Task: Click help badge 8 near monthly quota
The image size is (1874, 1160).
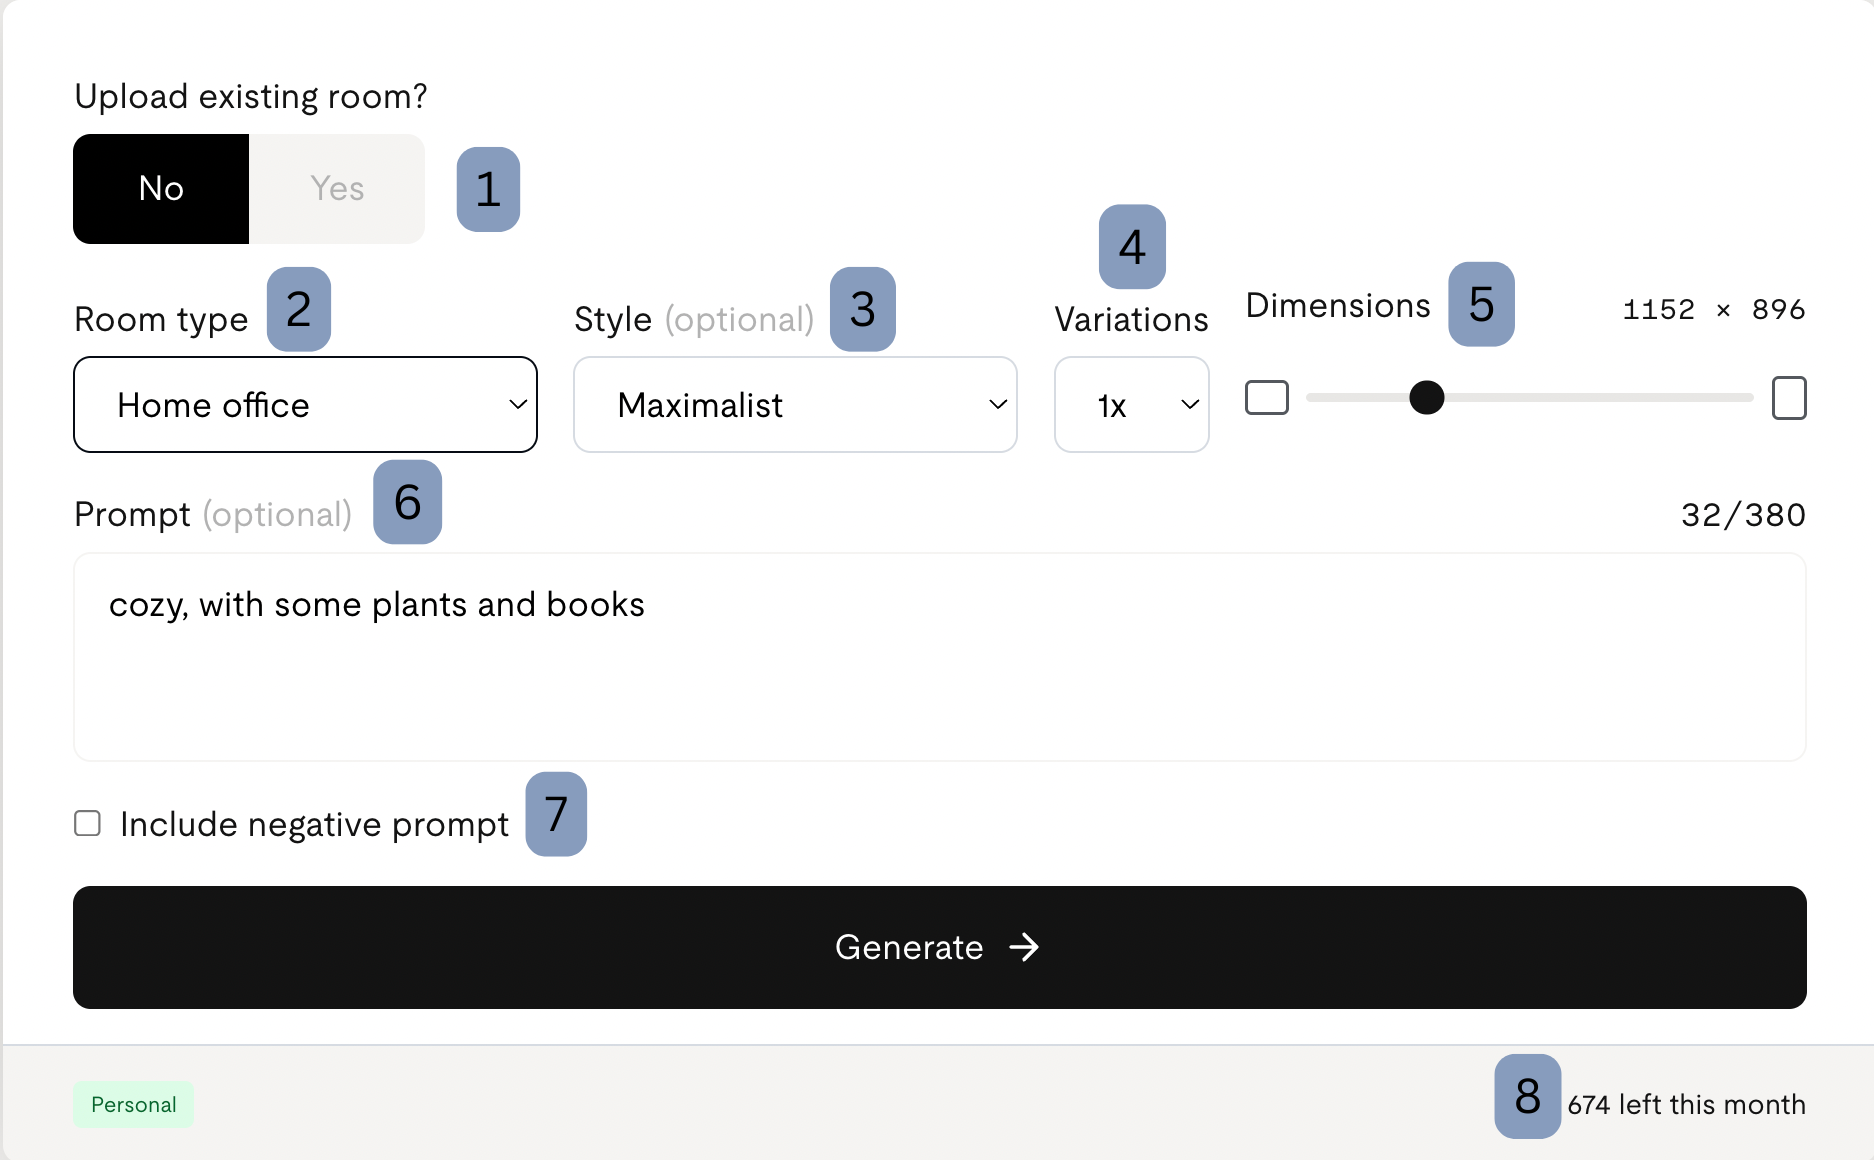Action: click(x=1527, y=1096)
